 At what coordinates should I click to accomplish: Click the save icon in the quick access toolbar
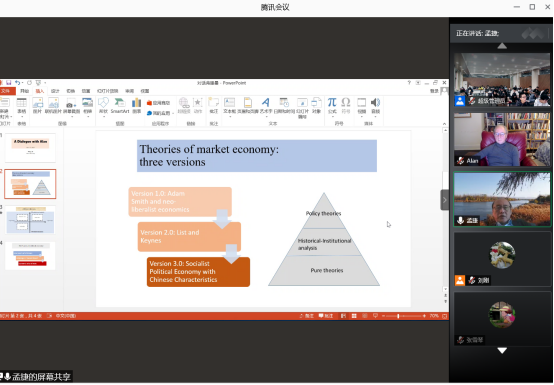point(8,83)
